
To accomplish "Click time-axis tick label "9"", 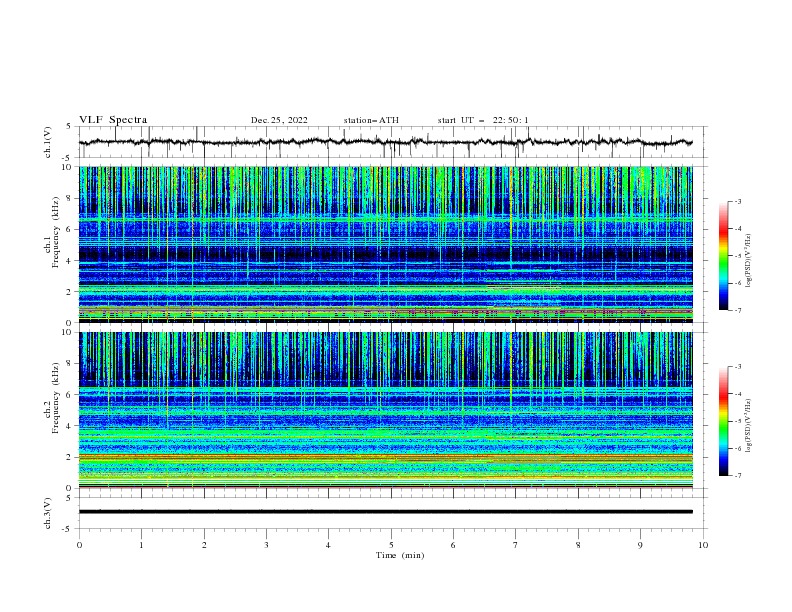I will (x=640, y=545).
